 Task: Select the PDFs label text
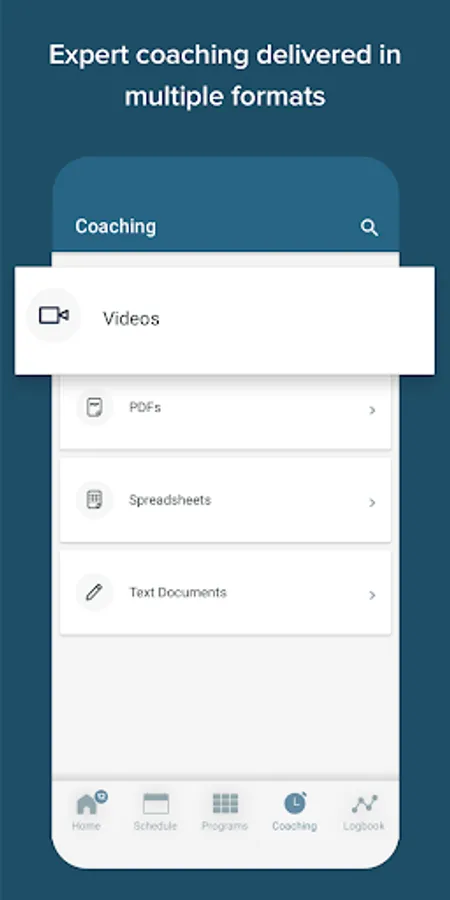click(x=145, y=408)
